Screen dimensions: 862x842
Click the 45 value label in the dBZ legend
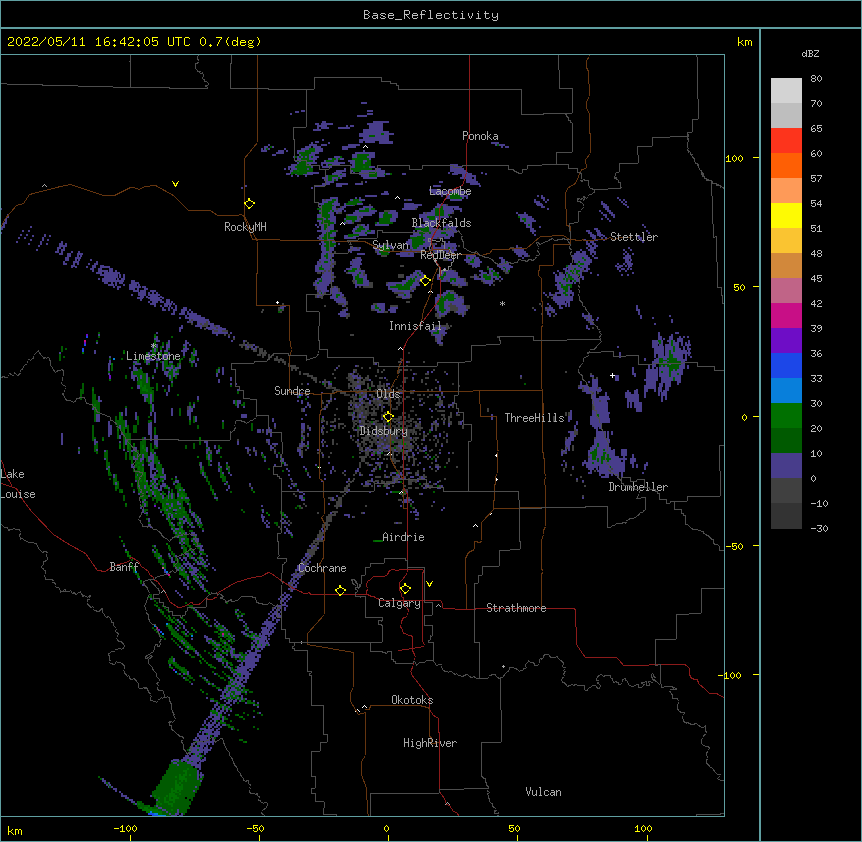[x=816, y=279]
